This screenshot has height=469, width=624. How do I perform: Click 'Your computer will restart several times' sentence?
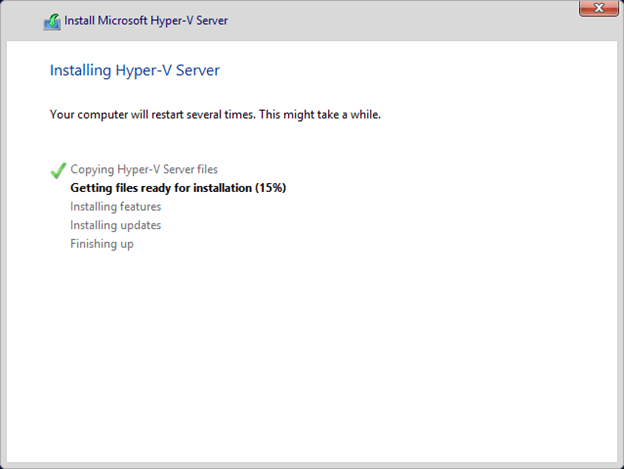(x=152, y=114)
